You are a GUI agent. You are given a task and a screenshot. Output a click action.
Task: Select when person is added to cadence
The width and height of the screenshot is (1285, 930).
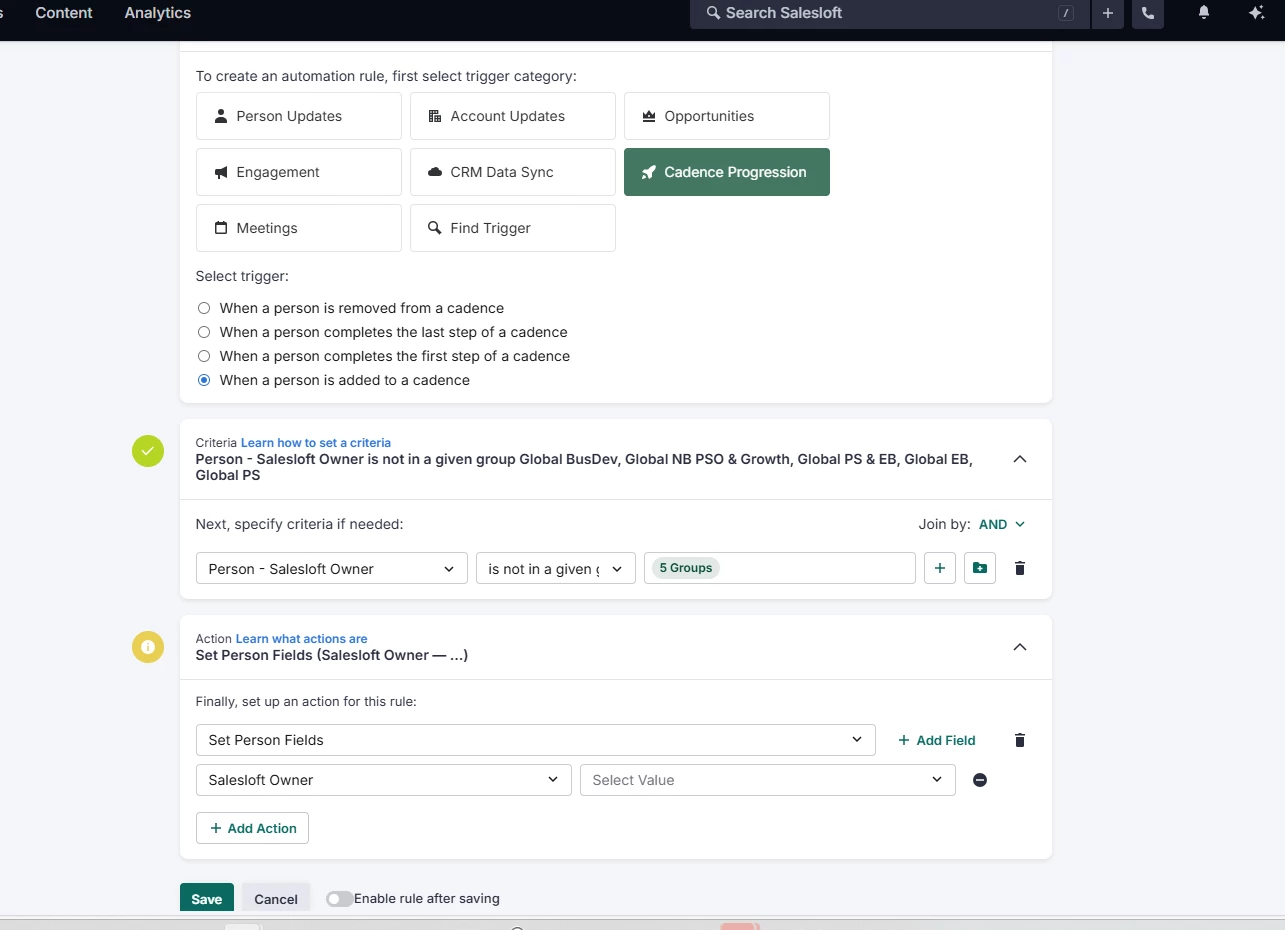tap(204, 380)
